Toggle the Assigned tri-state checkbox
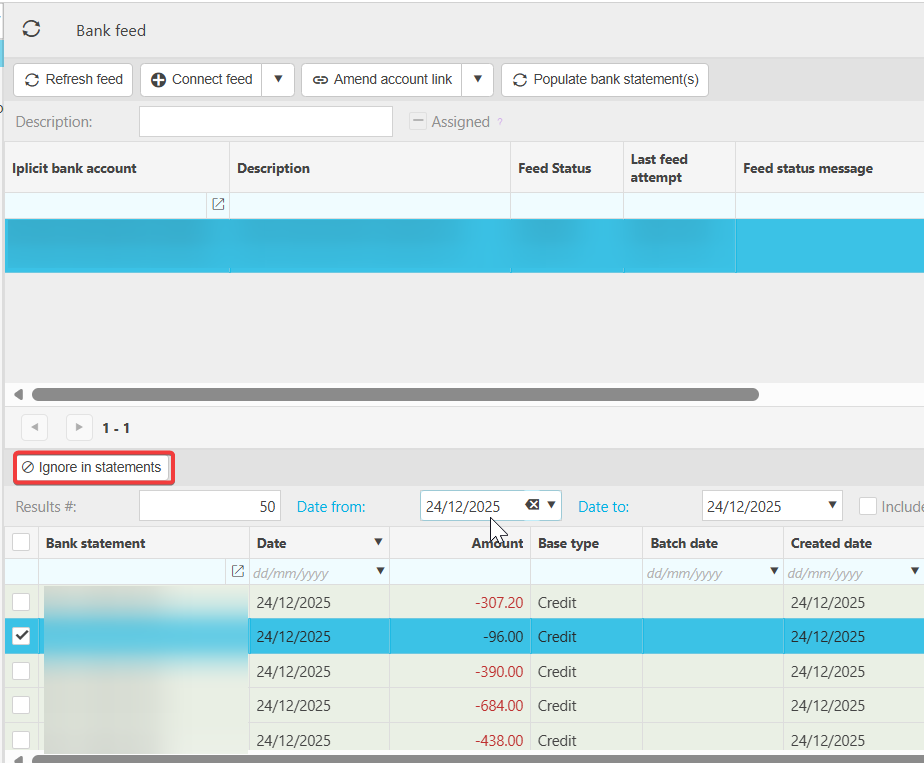Image resolution: width=924 pixels, height=763 pixels. coord(418,121)
